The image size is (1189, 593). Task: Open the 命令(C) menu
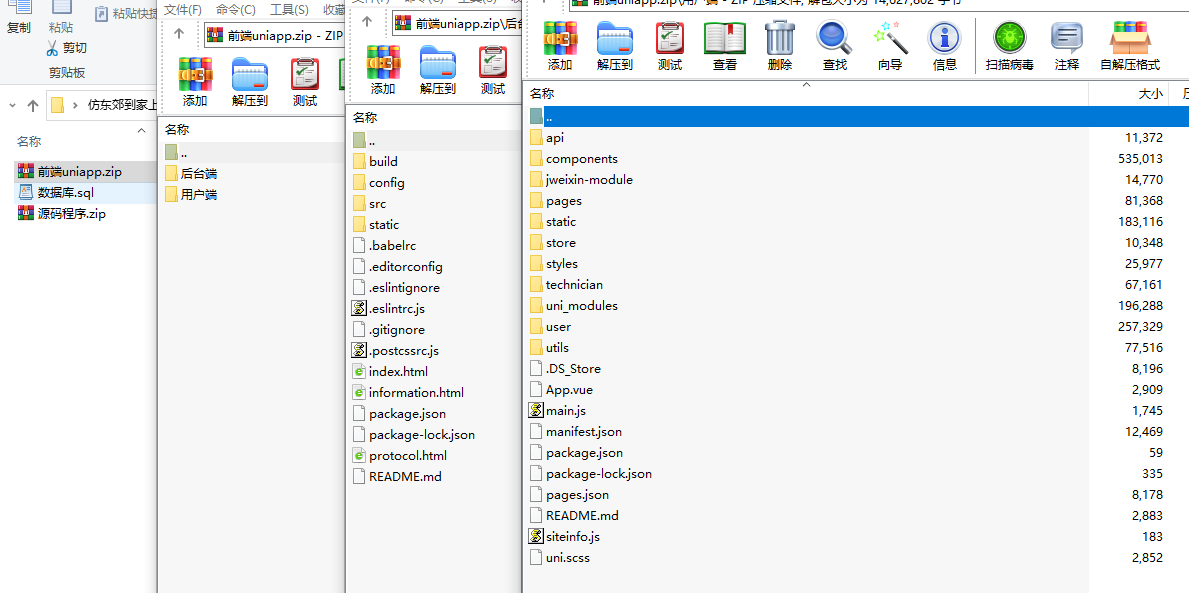coord(235,9)
